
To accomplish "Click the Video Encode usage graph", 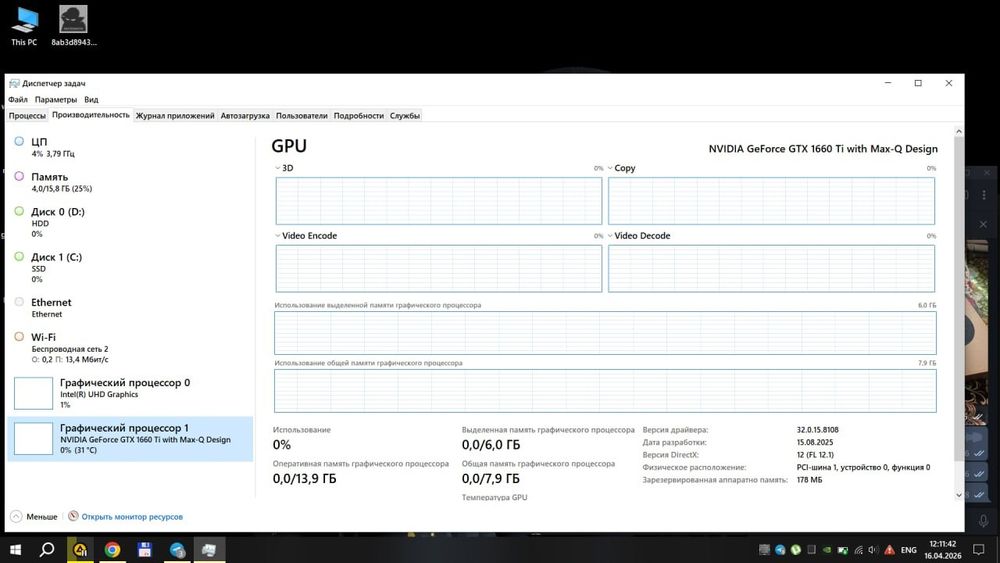I will (439, 268).
